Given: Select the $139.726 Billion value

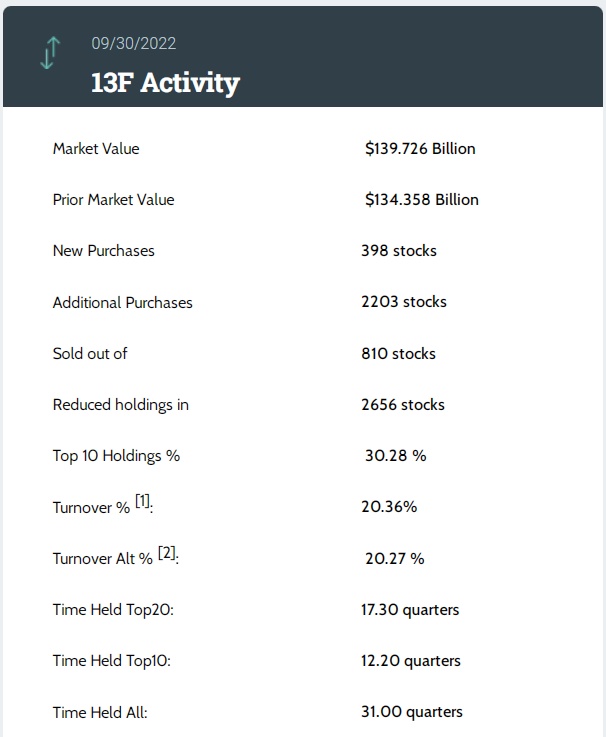Looking at the screenshot, I should (x=420, y=149).
